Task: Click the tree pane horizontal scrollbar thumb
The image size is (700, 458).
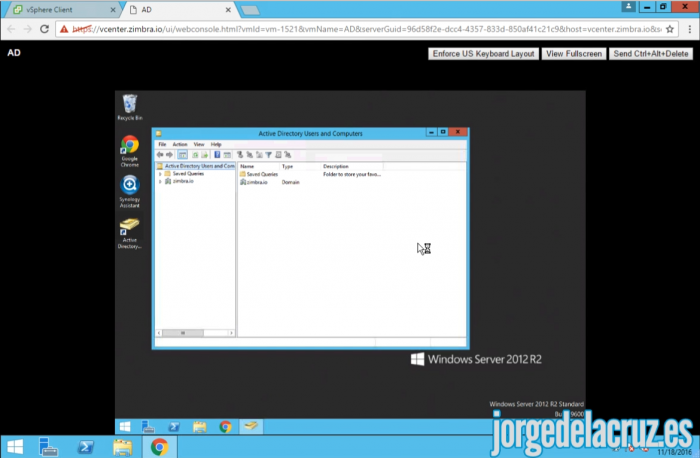Action: (x=183, y=333)
